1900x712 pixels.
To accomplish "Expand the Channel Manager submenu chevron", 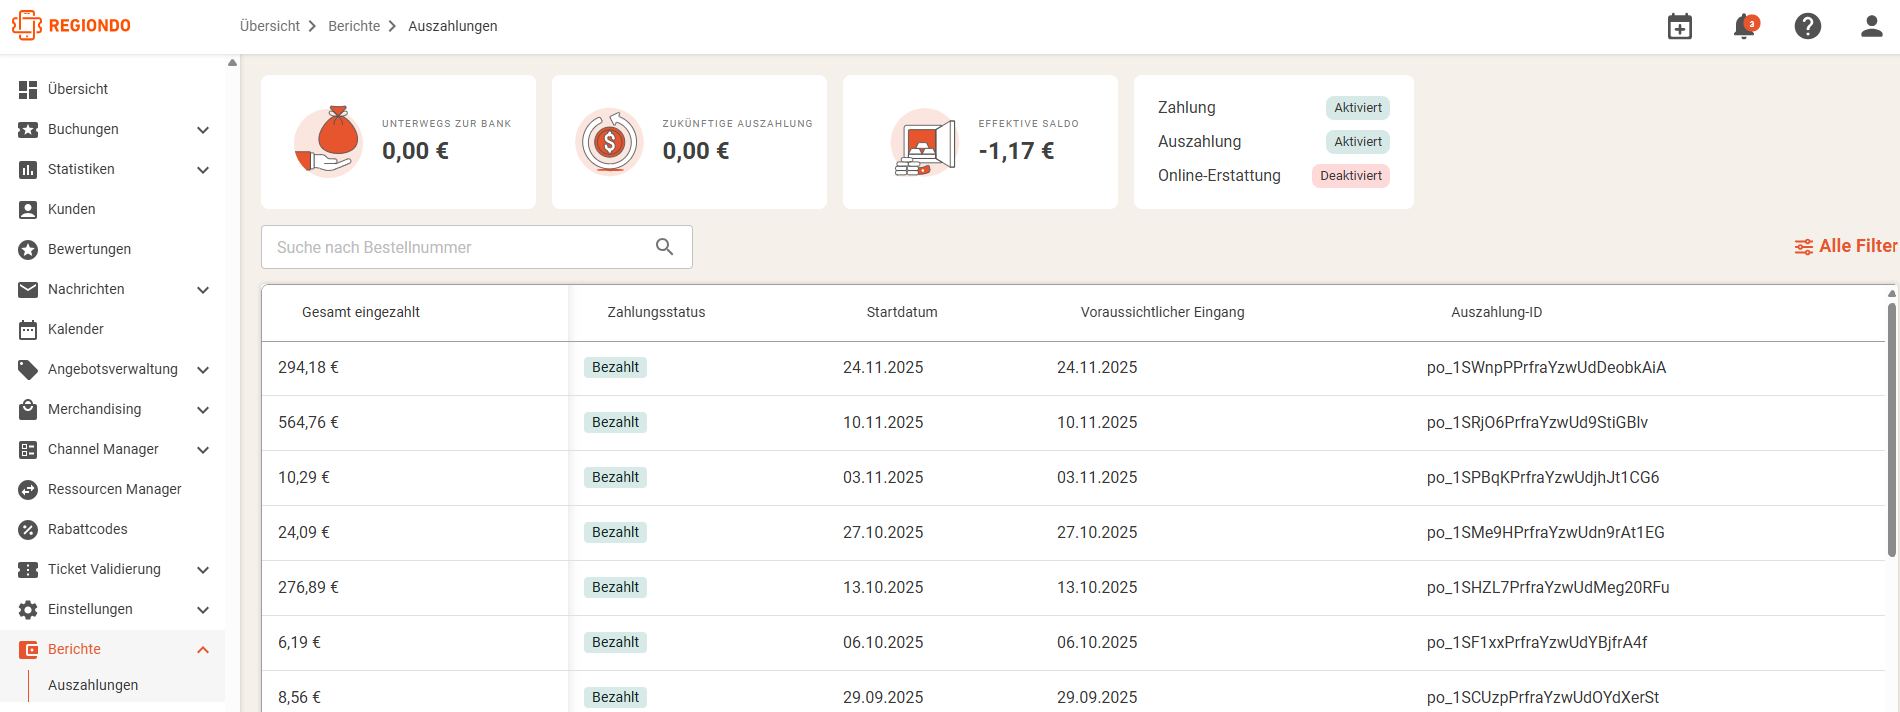I will tap(203, 450).
